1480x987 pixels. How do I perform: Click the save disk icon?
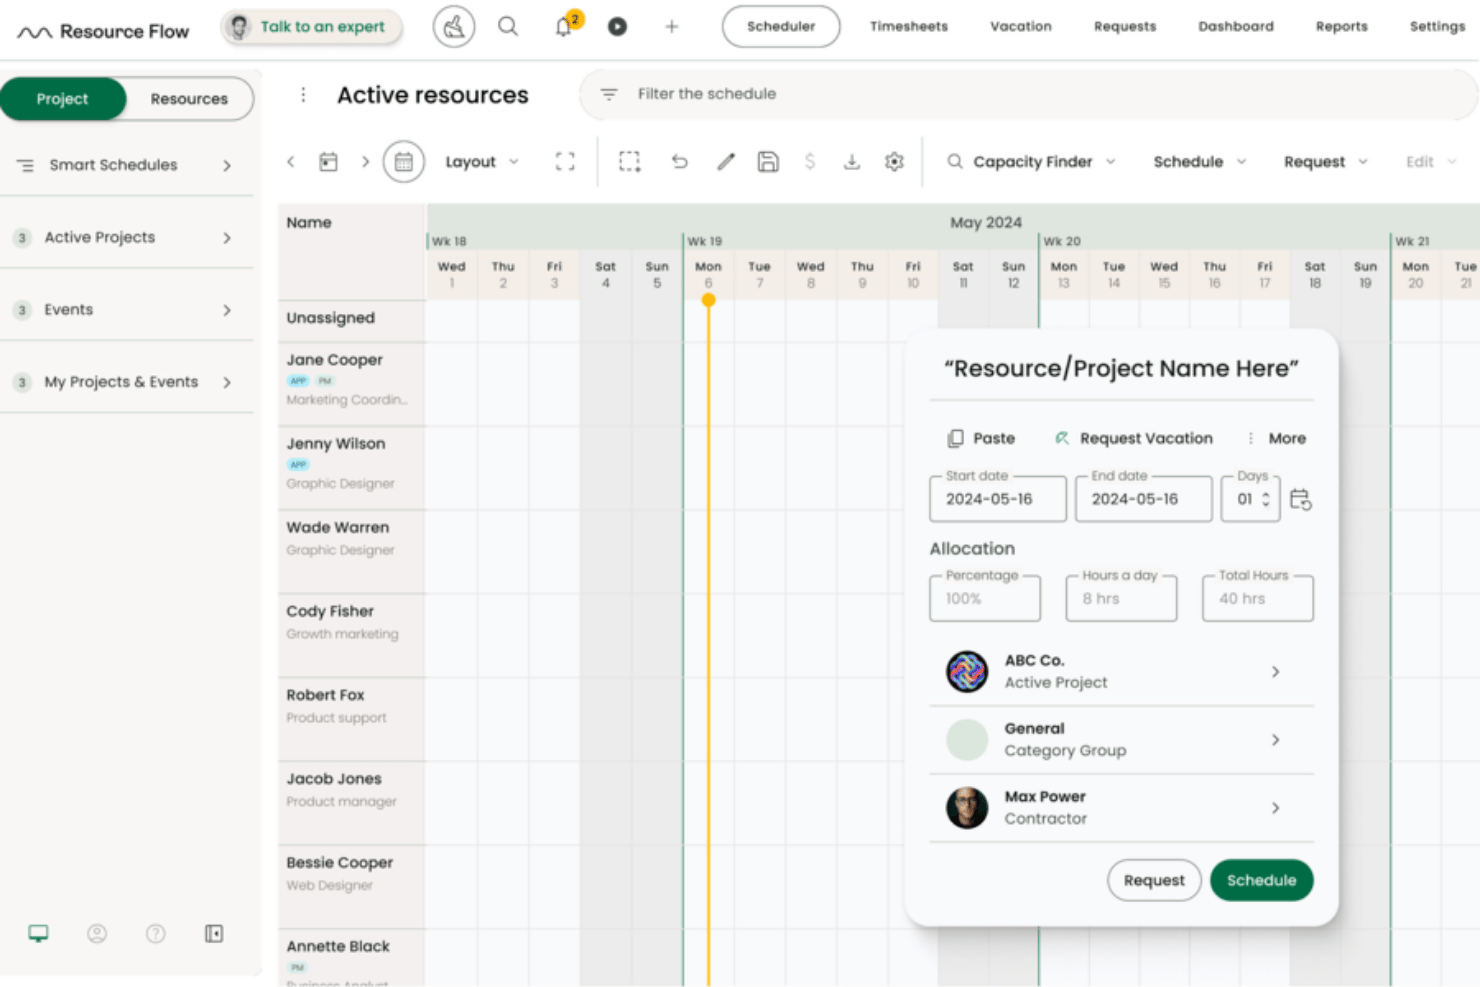(768, 161)
